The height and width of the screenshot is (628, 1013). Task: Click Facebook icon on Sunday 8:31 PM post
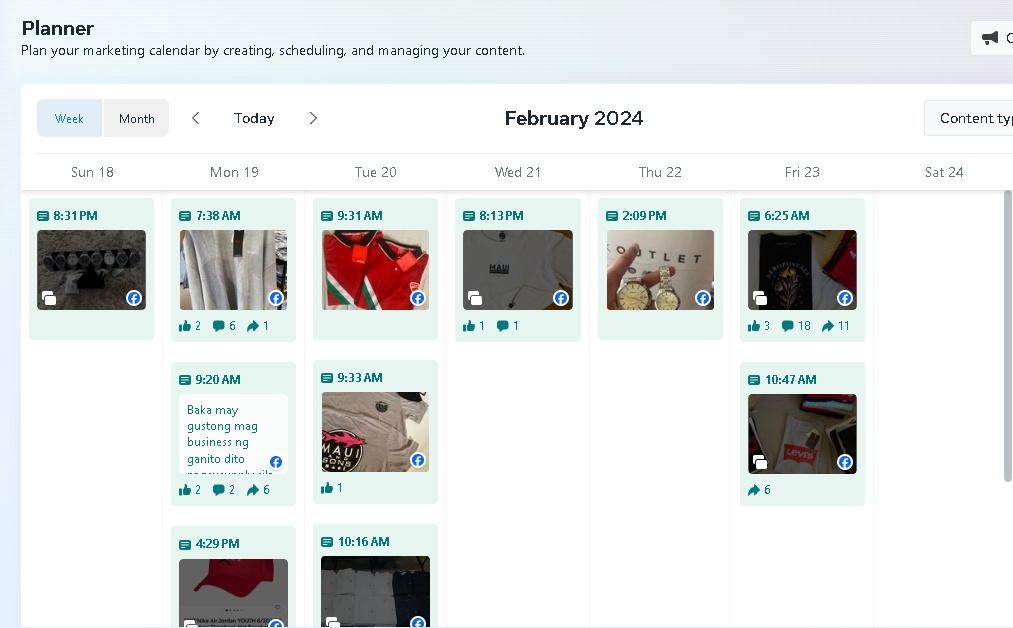(134, 298)
